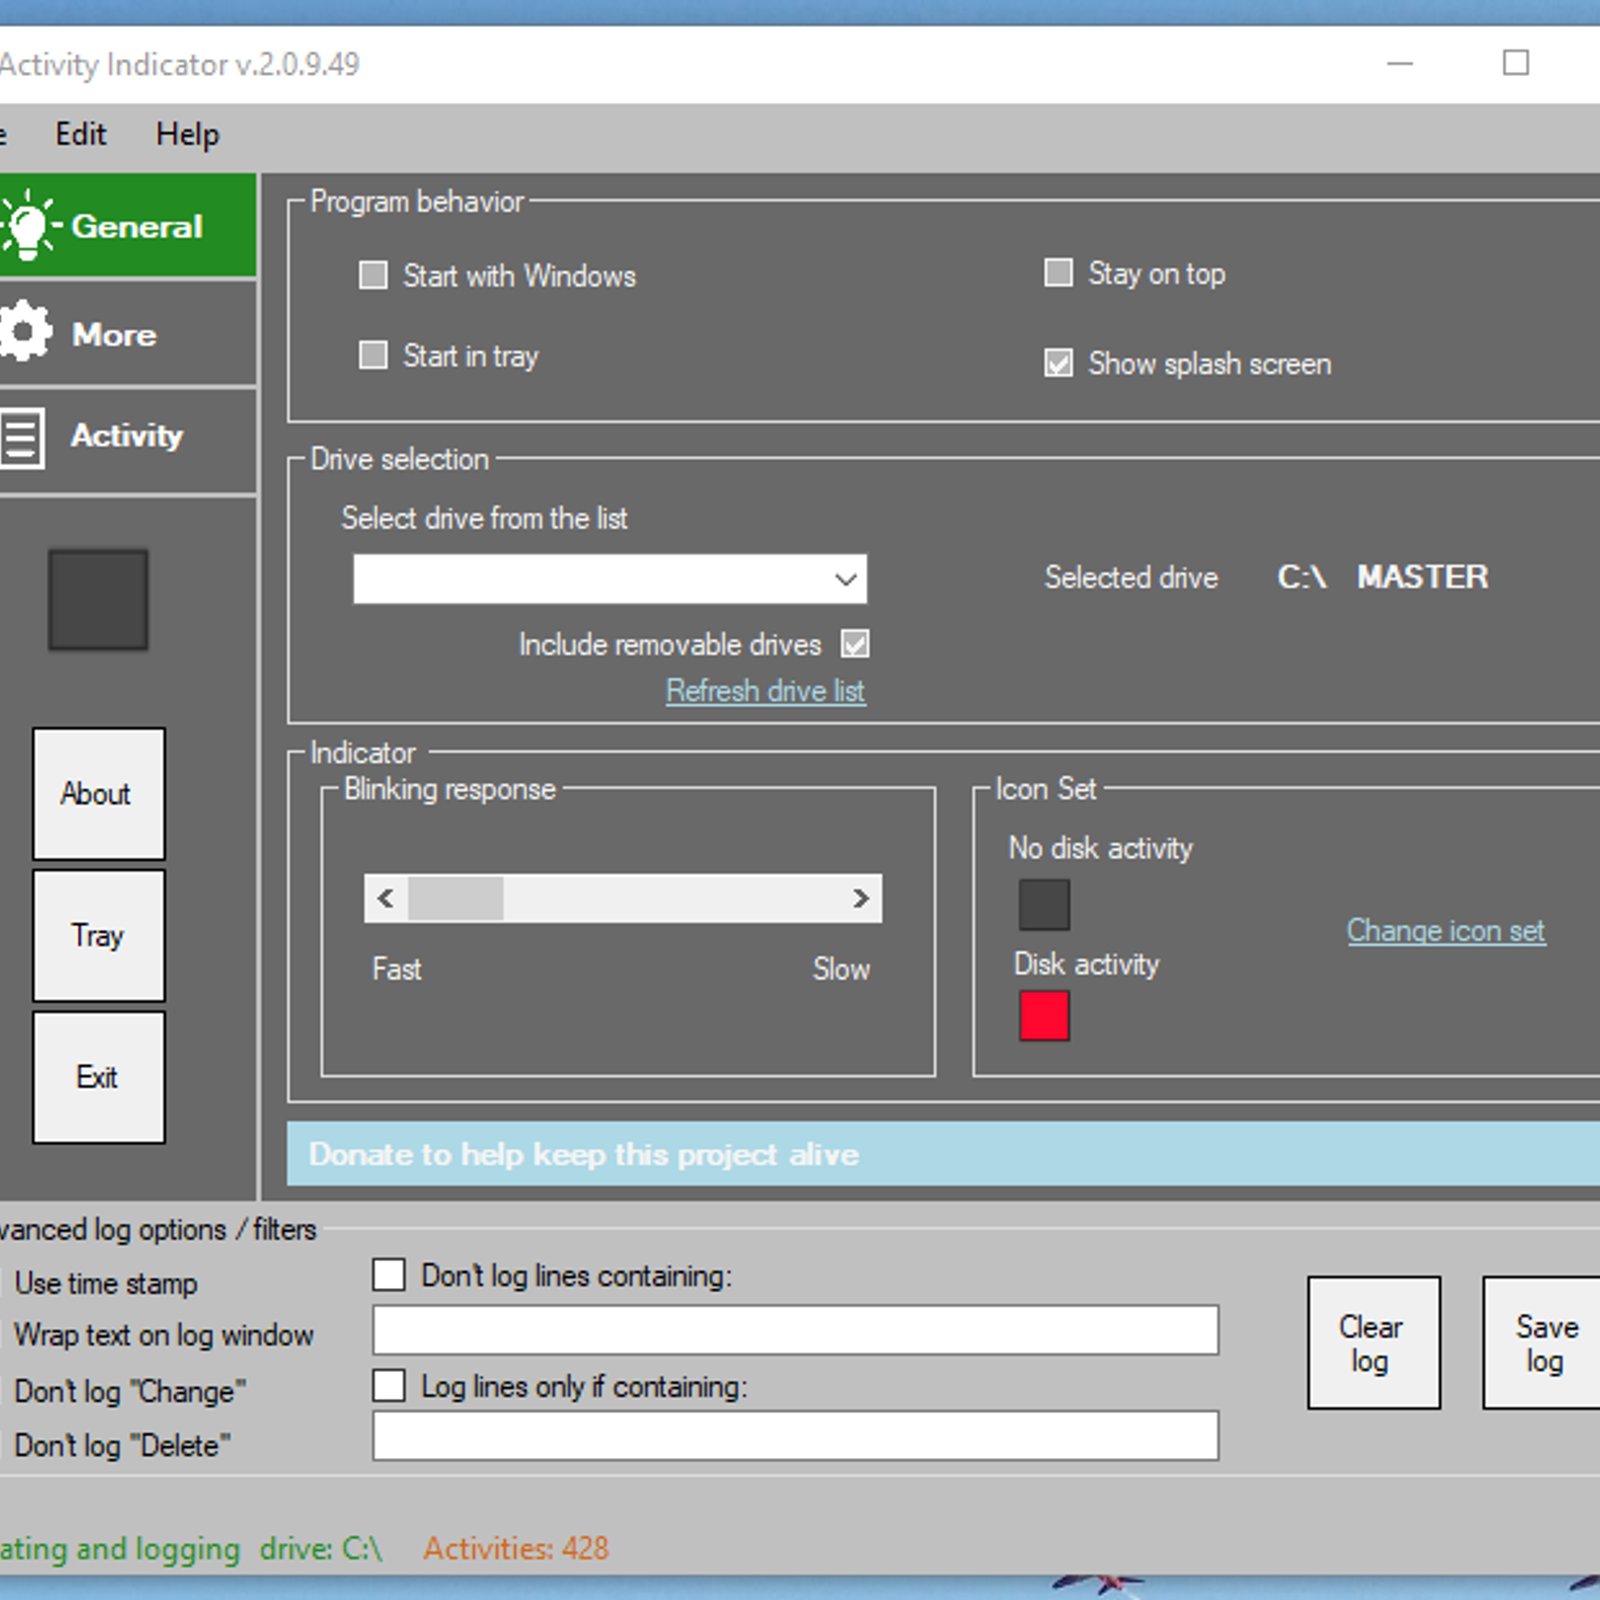This screenshot has width=1600, height=1600.
Task: Click the blinking response slider thumb
Action: tap(456, 898)
